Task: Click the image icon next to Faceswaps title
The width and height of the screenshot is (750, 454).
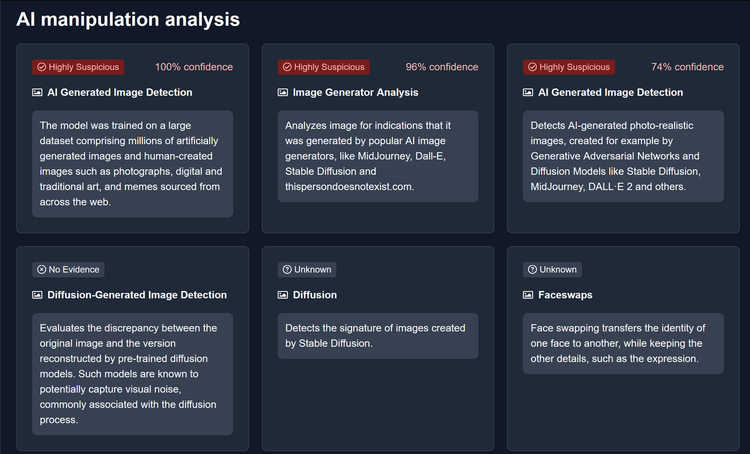Action: [529, 295]
